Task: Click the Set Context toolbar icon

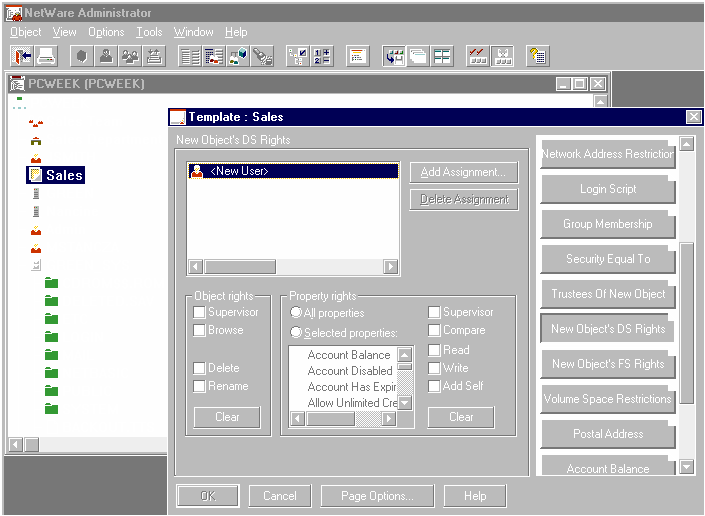Action: coord(358,56)
